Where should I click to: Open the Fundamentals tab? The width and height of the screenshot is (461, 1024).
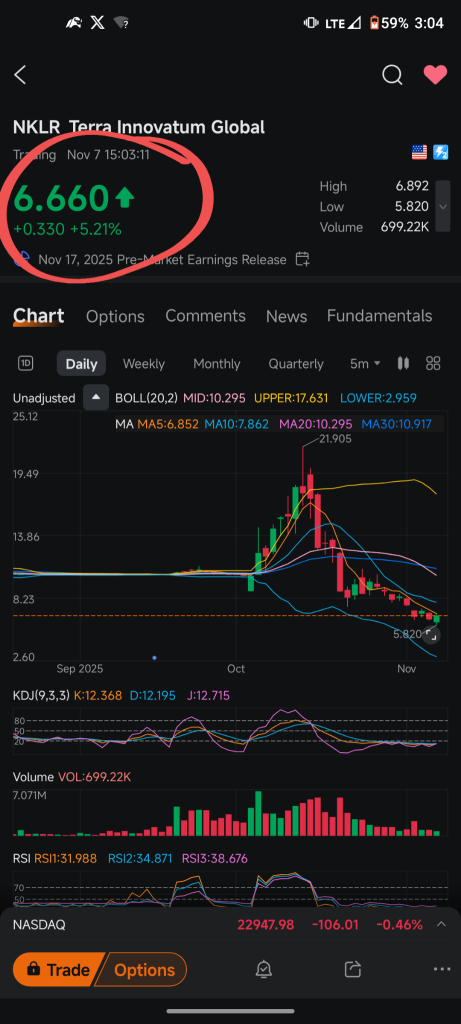[x=379, y=315]
